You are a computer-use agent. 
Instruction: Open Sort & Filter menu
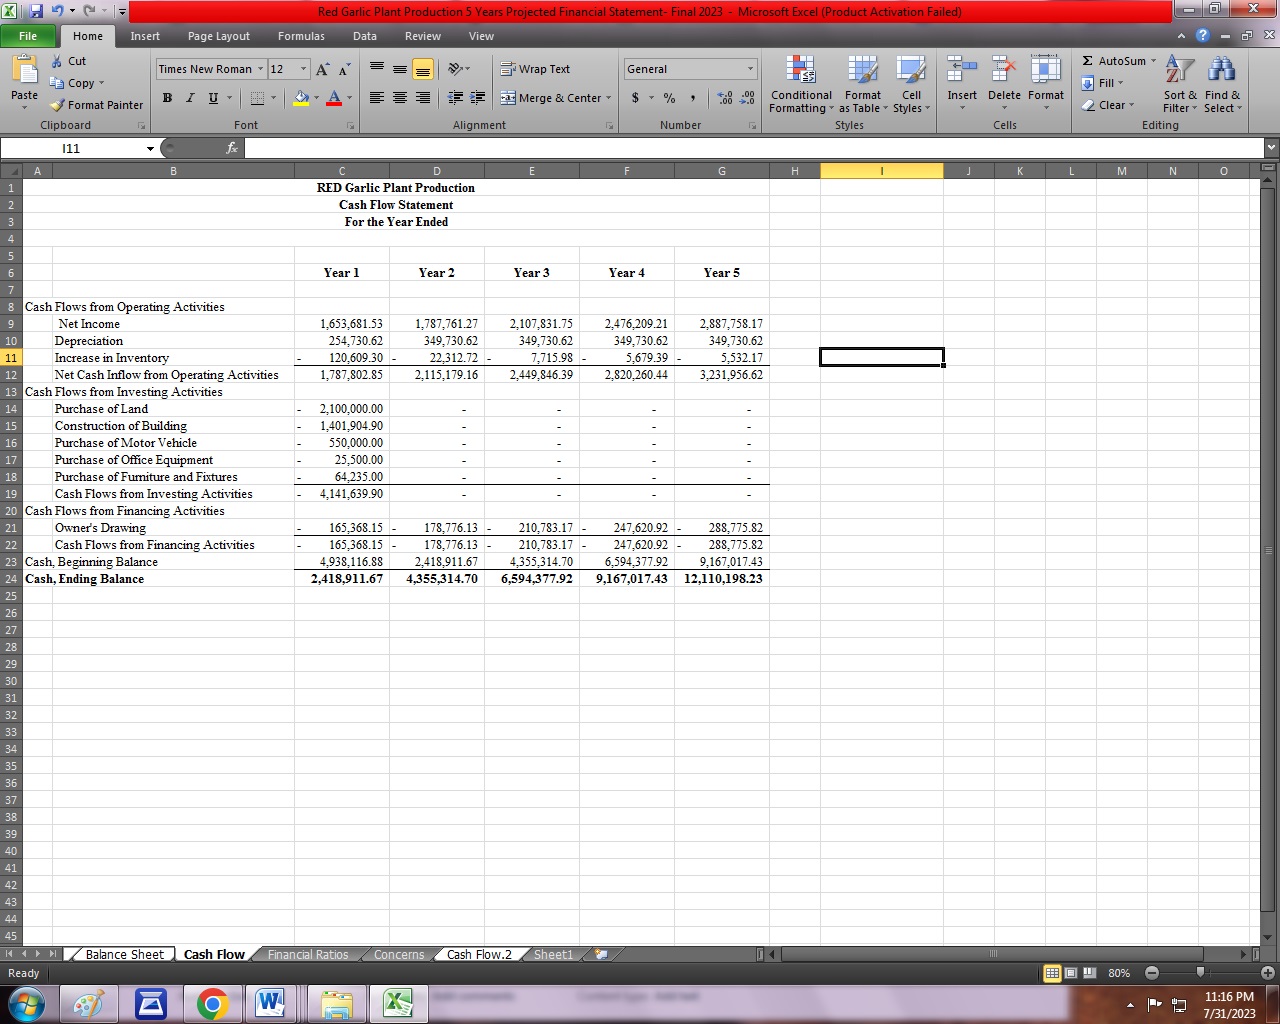click(1180, 84)
